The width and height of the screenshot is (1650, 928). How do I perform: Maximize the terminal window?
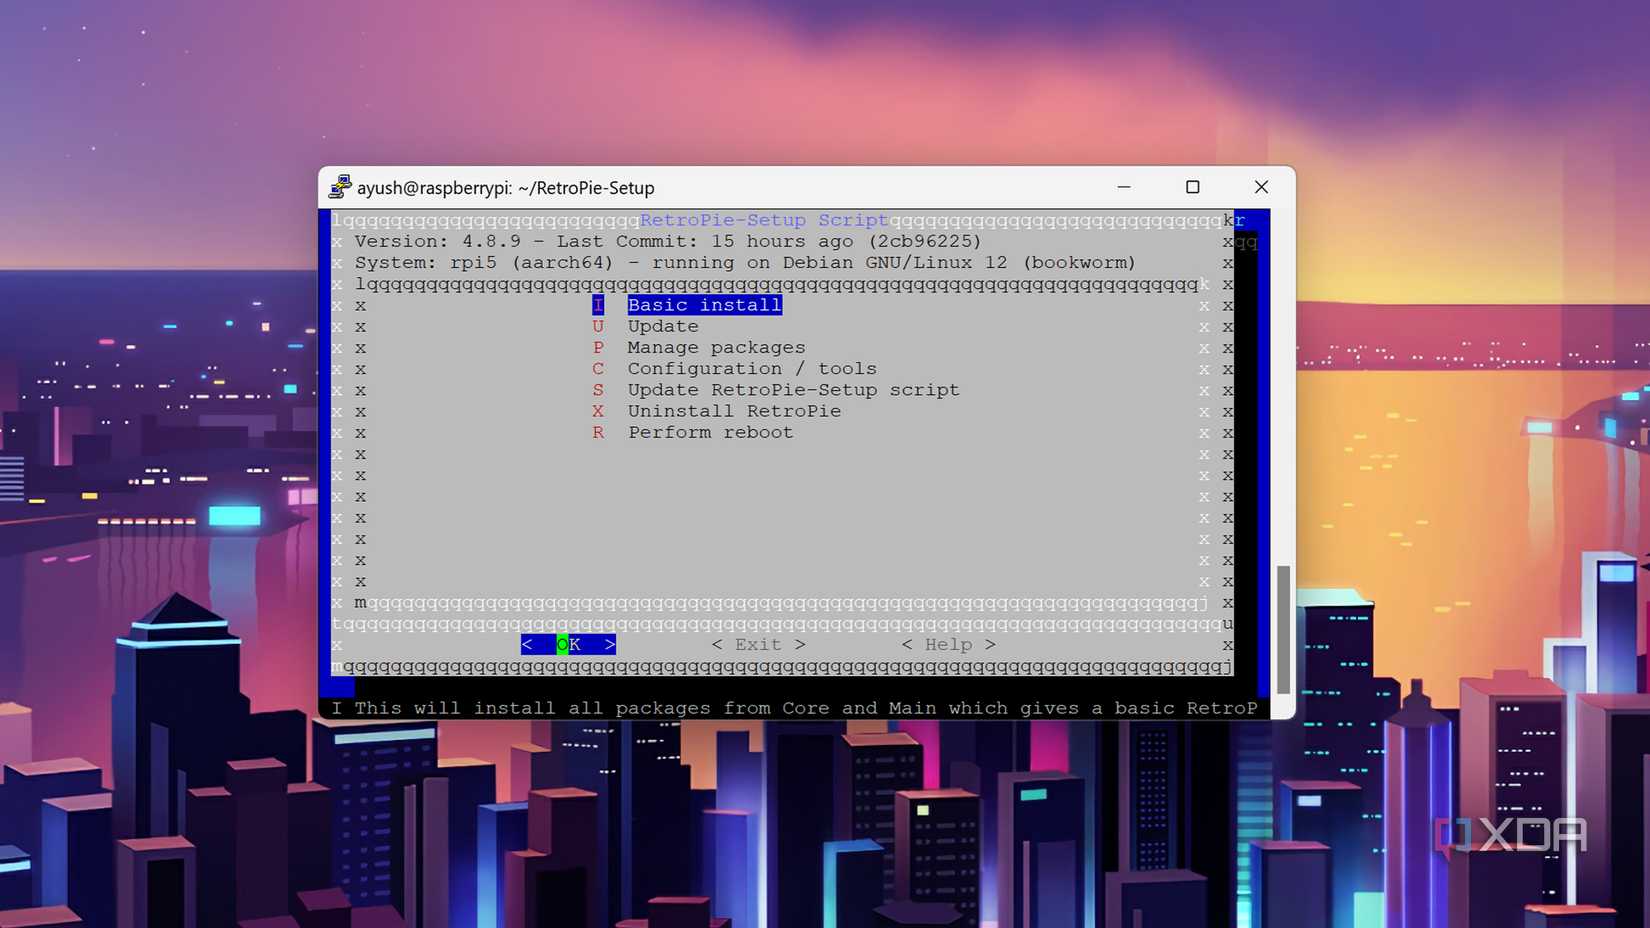coord(1192,187)
